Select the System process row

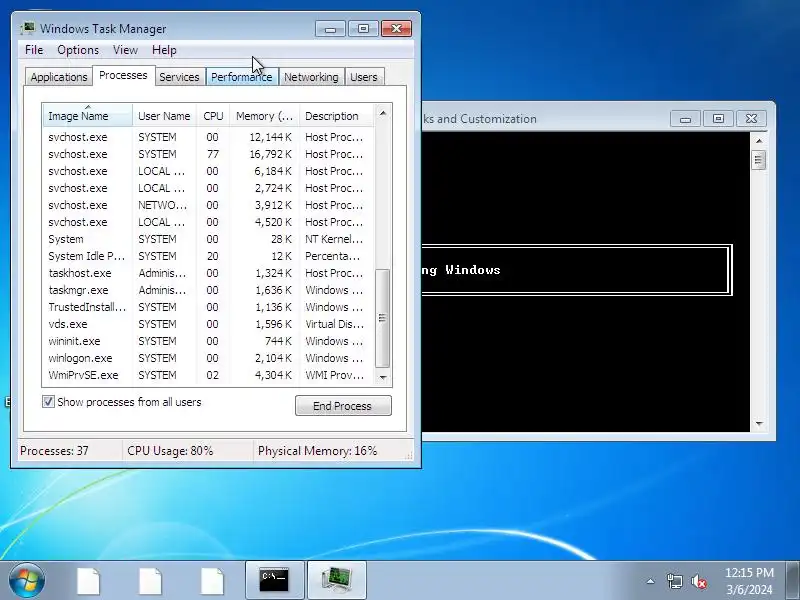[209, 239]
